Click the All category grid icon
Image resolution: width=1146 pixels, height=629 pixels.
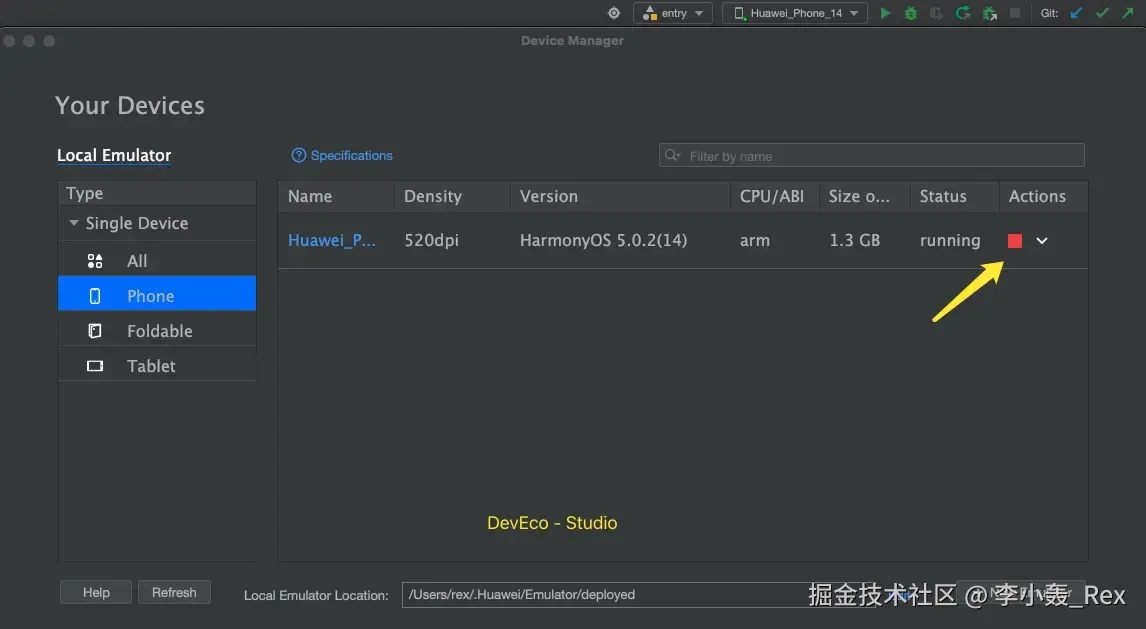[95, 261]
